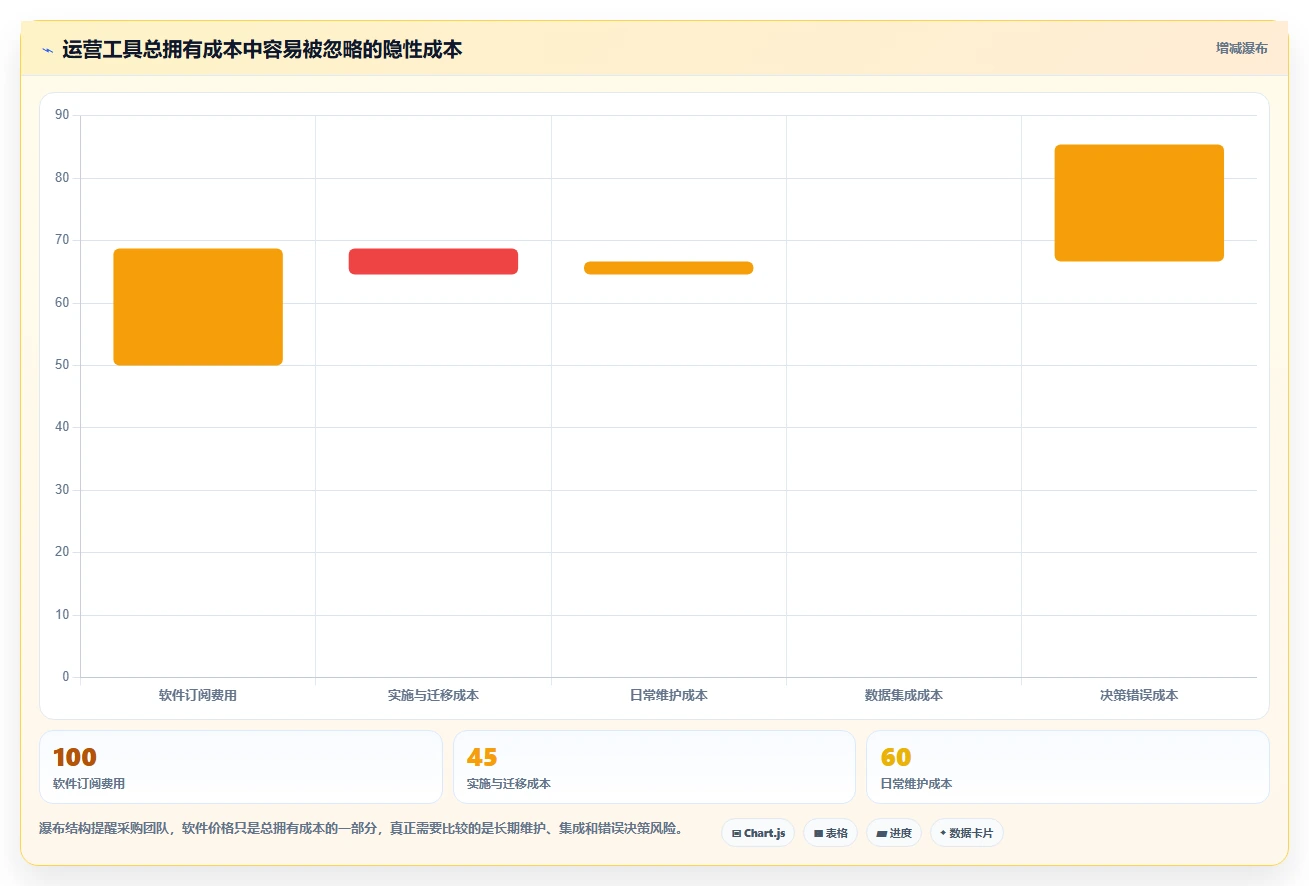
Task: Click the thin orange 日常维护成本 bar
Action: pyautogui.click(x=668, y=268)
